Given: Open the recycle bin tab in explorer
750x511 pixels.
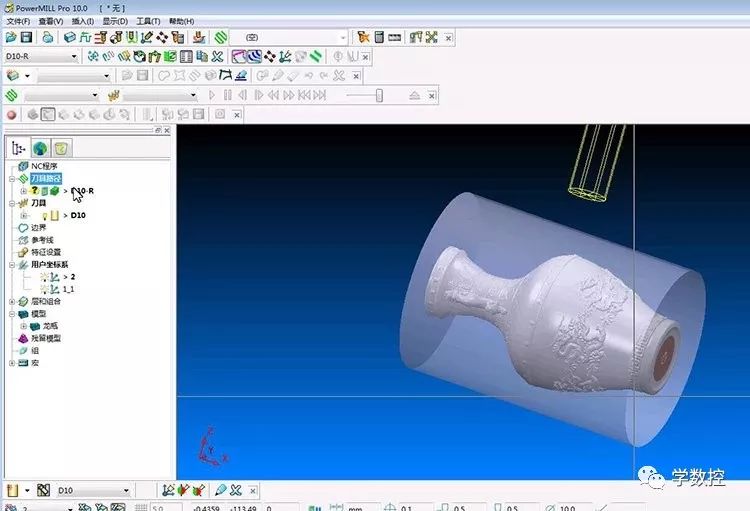Looking at the screenshot, I should pos(61,148).
